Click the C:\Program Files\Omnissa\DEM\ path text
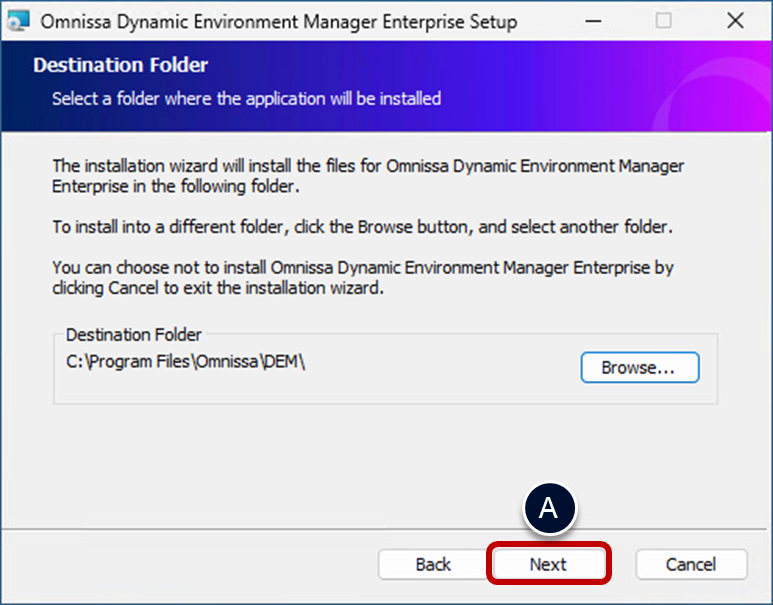The width and height of the screenshot is (773, 605). 185,362
